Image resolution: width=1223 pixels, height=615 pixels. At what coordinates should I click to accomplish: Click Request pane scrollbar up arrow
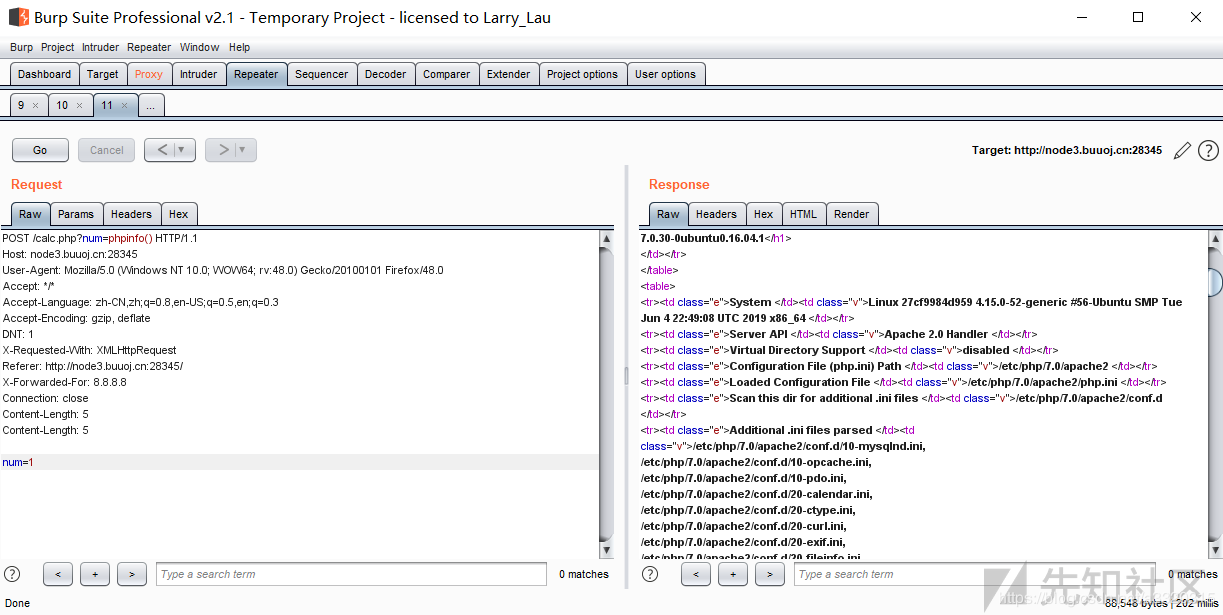coord(606,239)
